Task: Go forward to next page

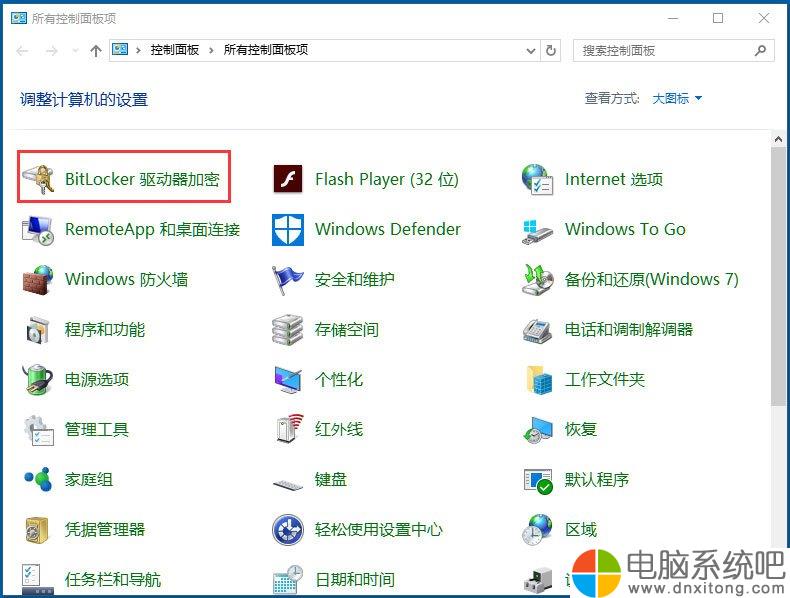Action: click(52, 50)
